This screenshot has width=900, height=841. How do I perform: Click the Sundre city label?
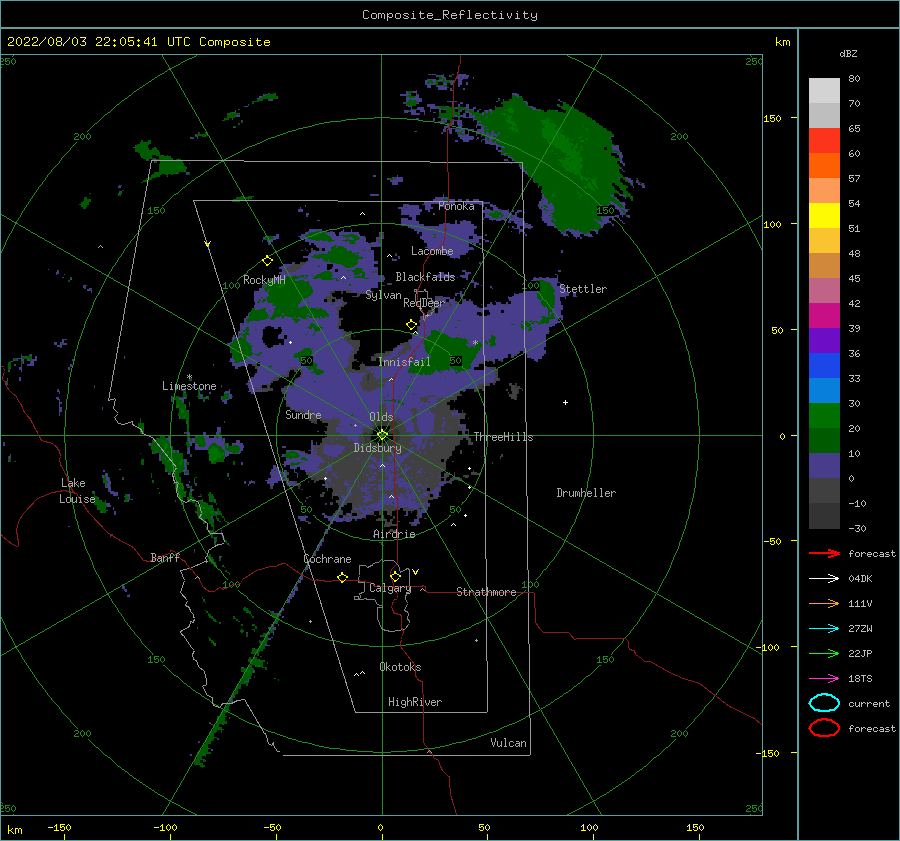[303, 414]
